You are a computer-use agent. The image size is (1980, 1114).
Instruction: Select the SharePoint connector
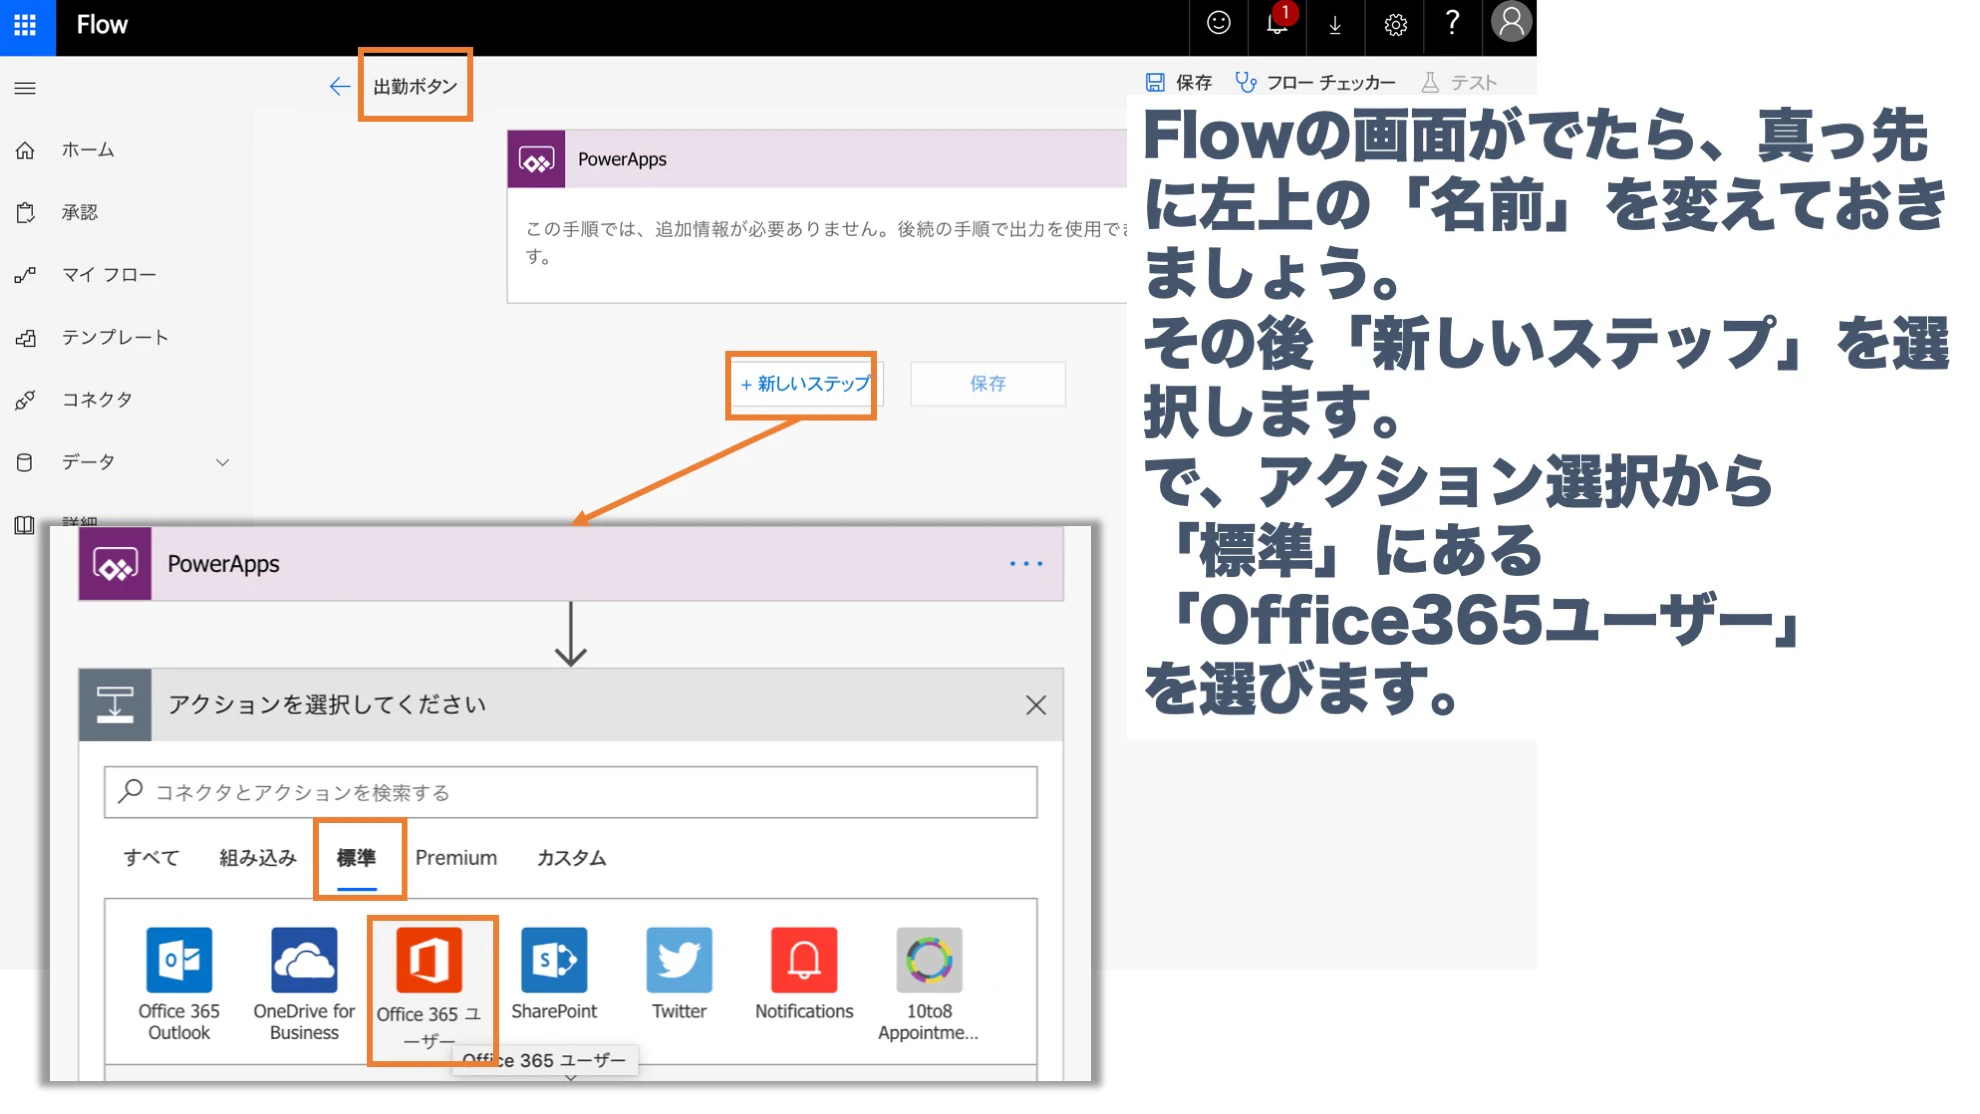(554, 974)
